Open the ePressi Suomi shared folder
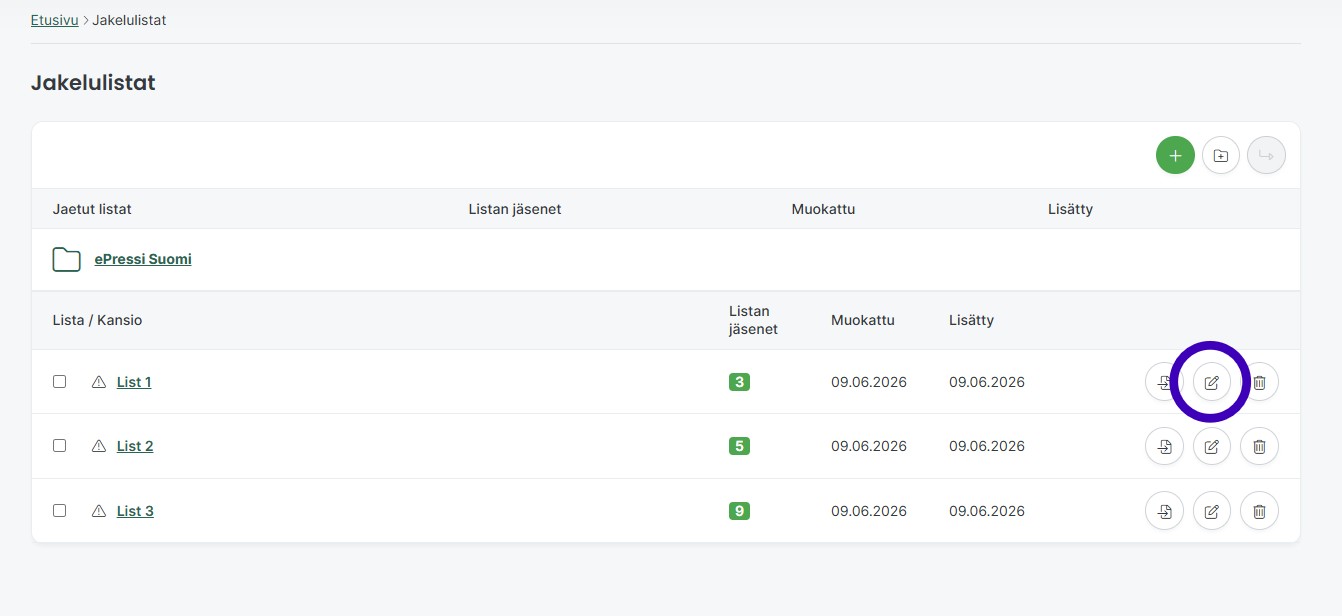 143,259
